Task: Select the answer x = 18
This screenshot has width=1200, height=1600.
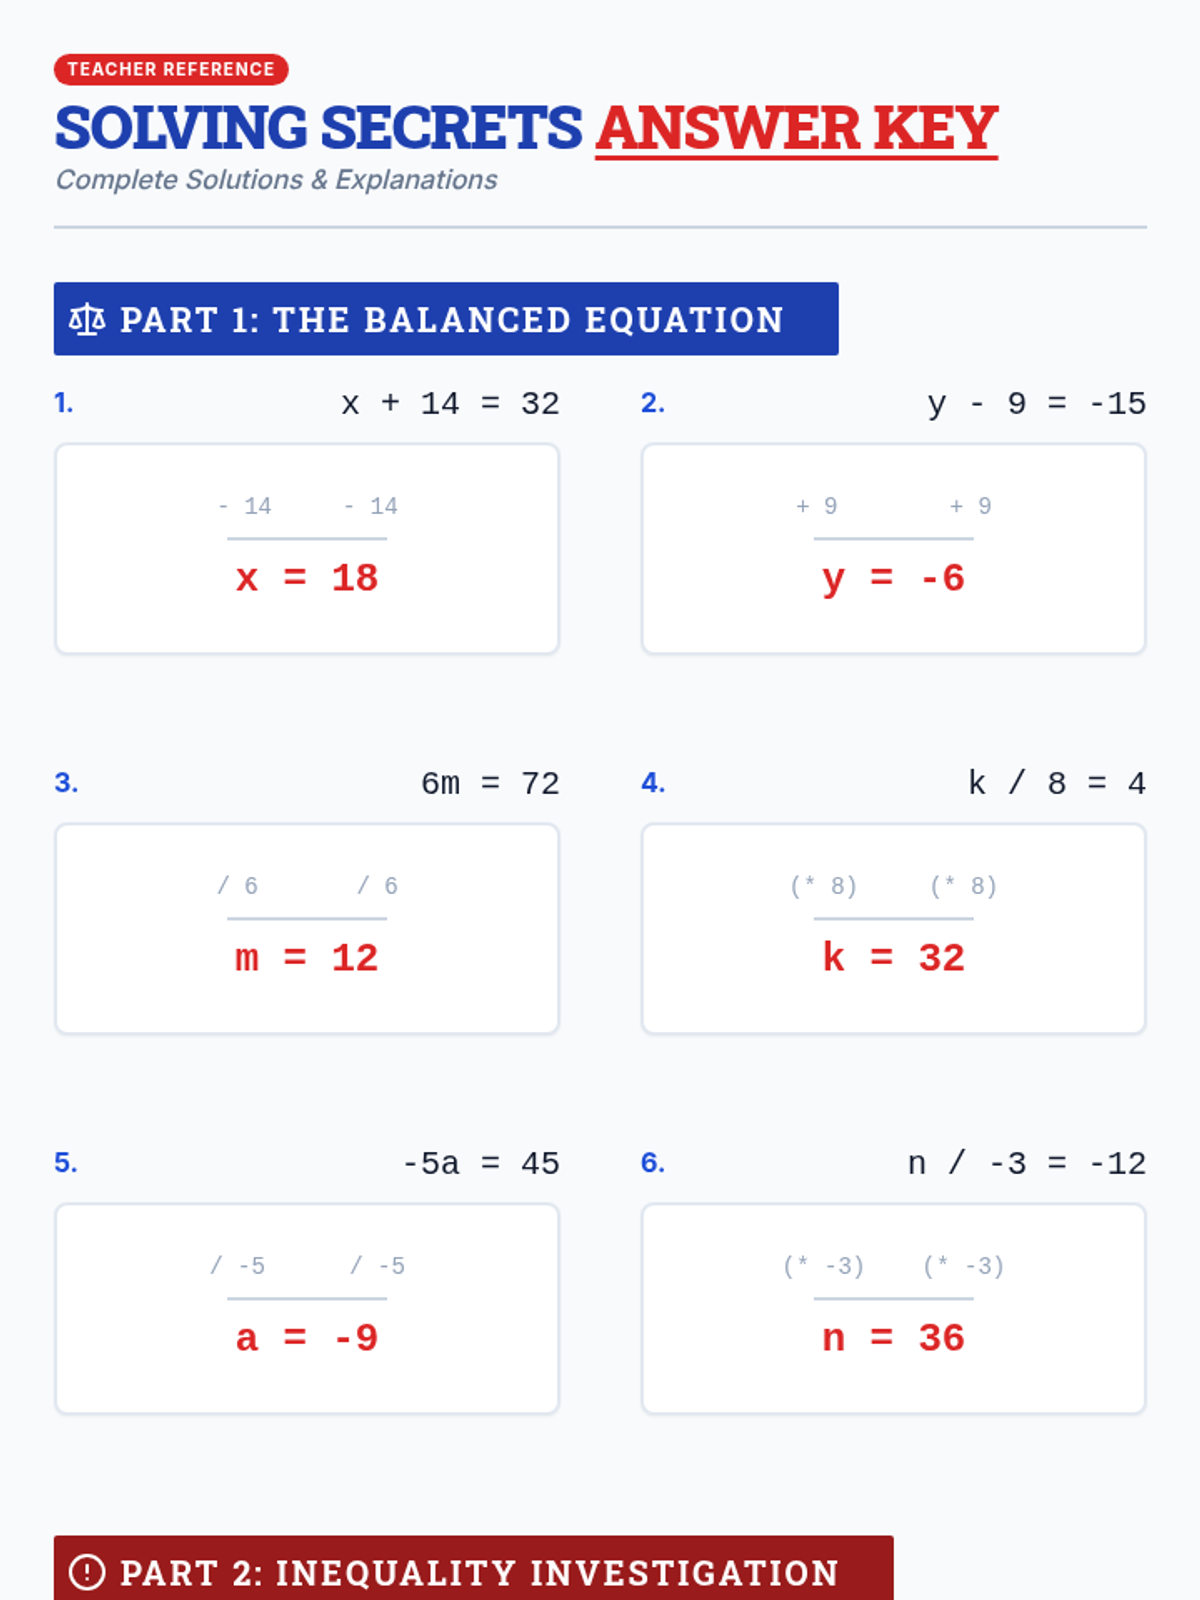Action: tap(307, 578)
